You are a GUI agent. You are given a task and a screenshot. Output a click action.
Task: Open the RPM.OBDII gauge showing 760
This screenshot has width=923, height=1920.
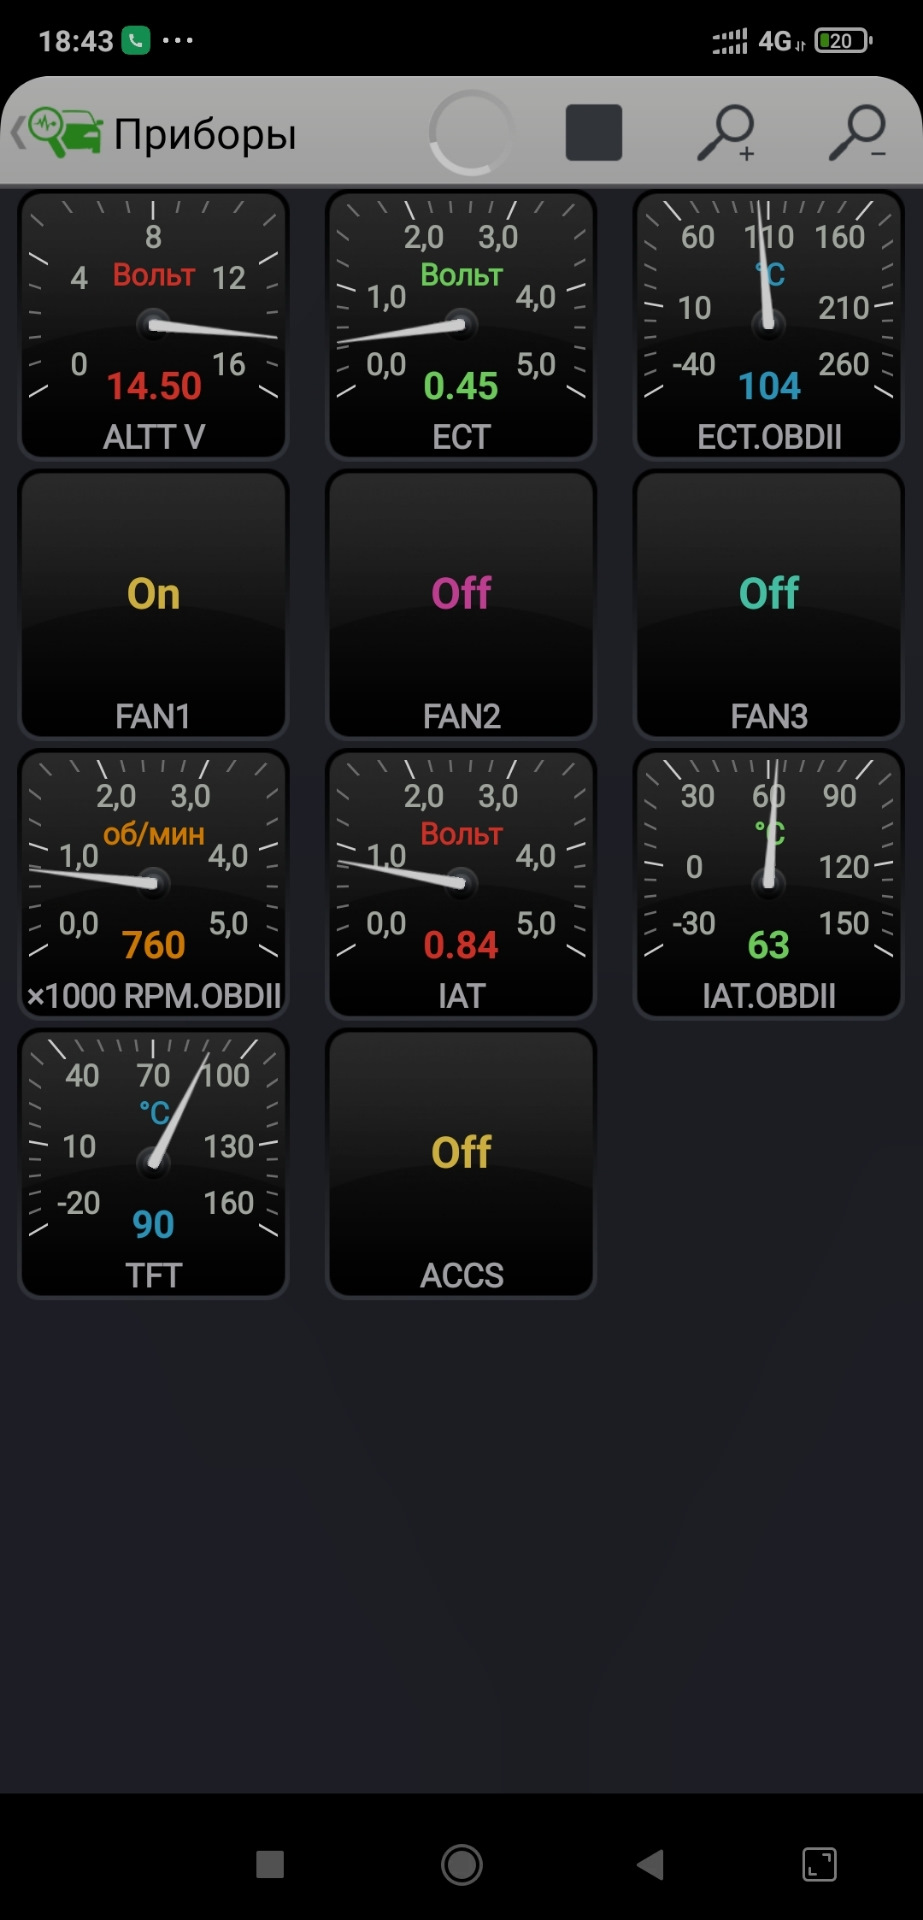coord(154,885)
